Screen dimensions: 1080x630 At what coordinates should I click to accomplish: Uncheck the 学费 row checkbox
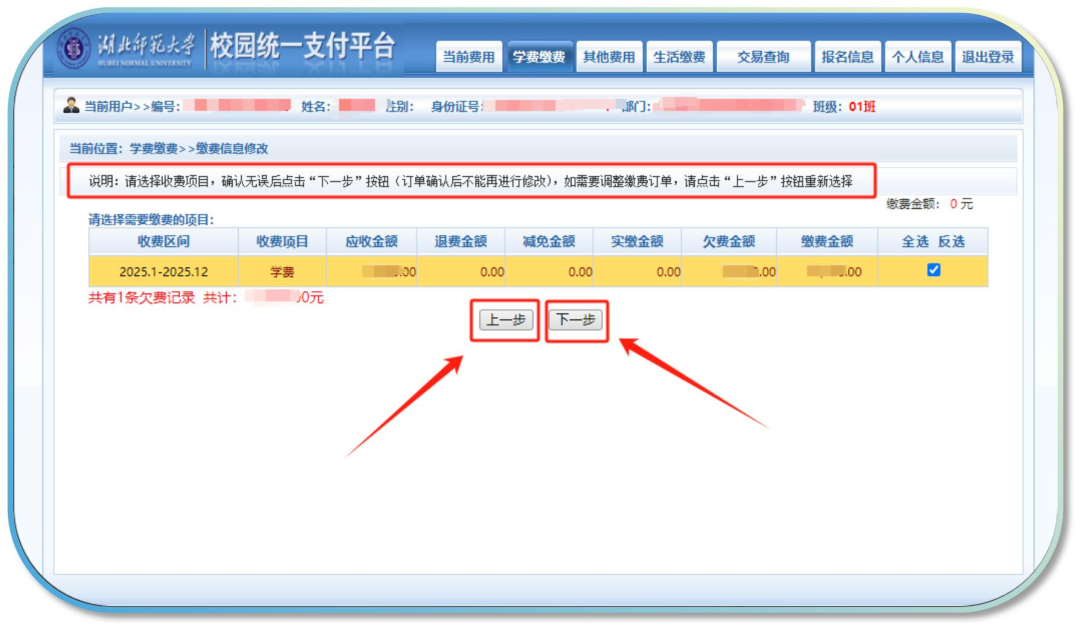coord(933,270)
